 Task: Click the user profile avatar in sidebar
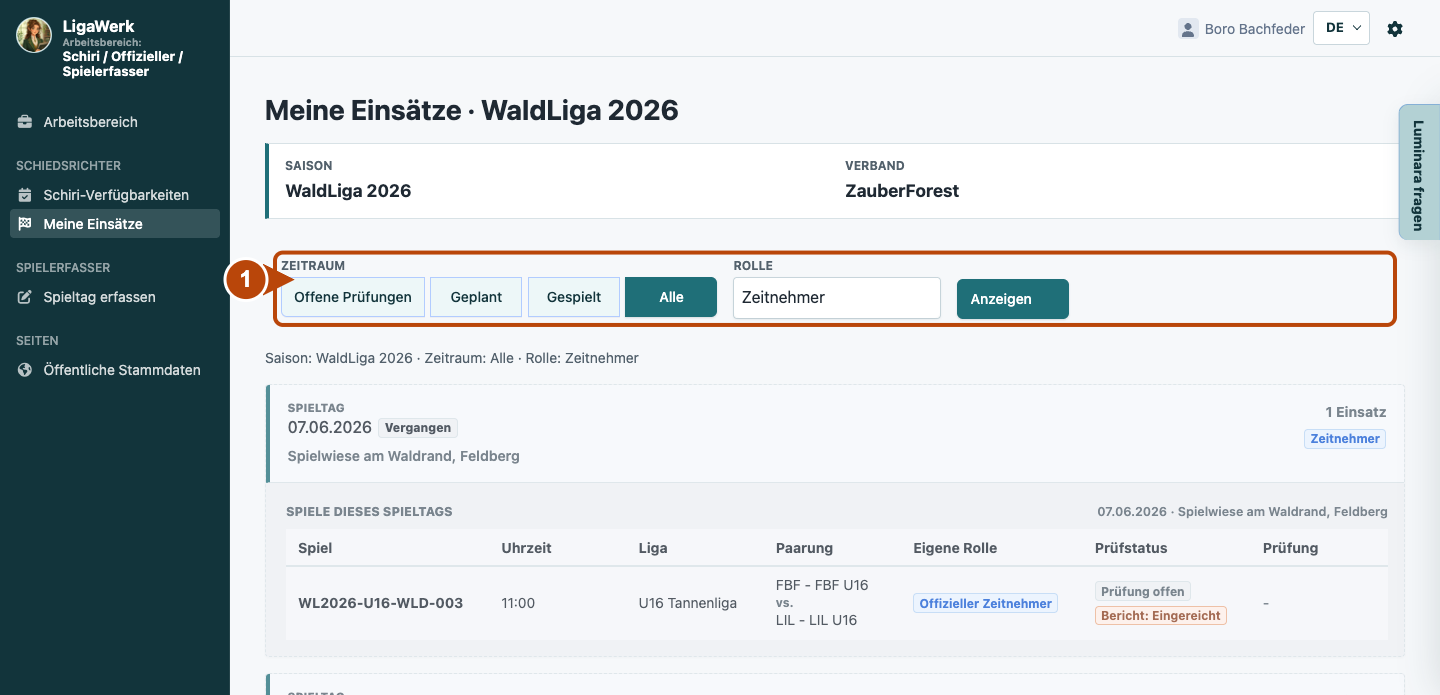click(x=34, y=35)
